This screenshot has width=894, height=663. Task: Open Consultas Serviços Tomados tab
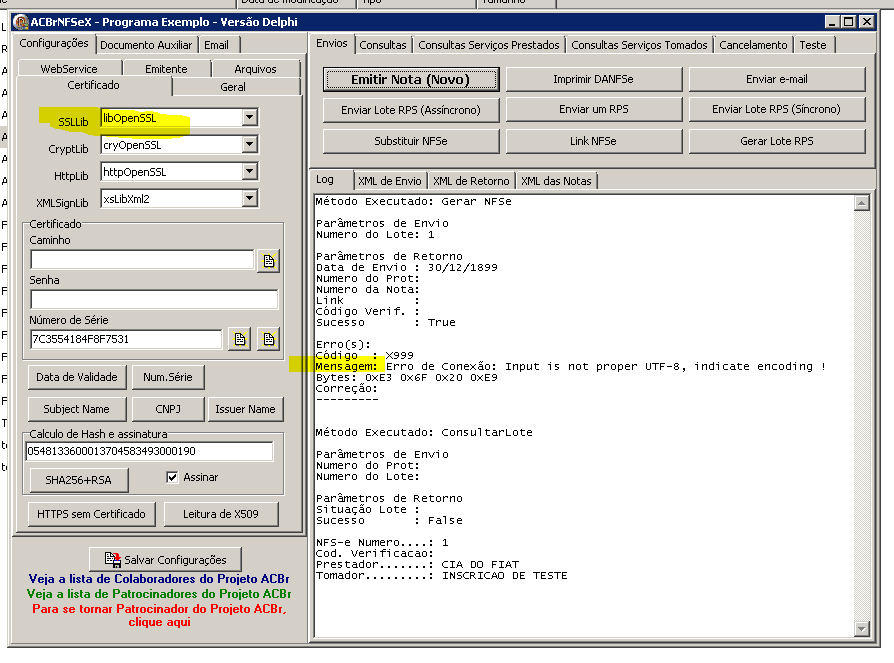(639, 45)
